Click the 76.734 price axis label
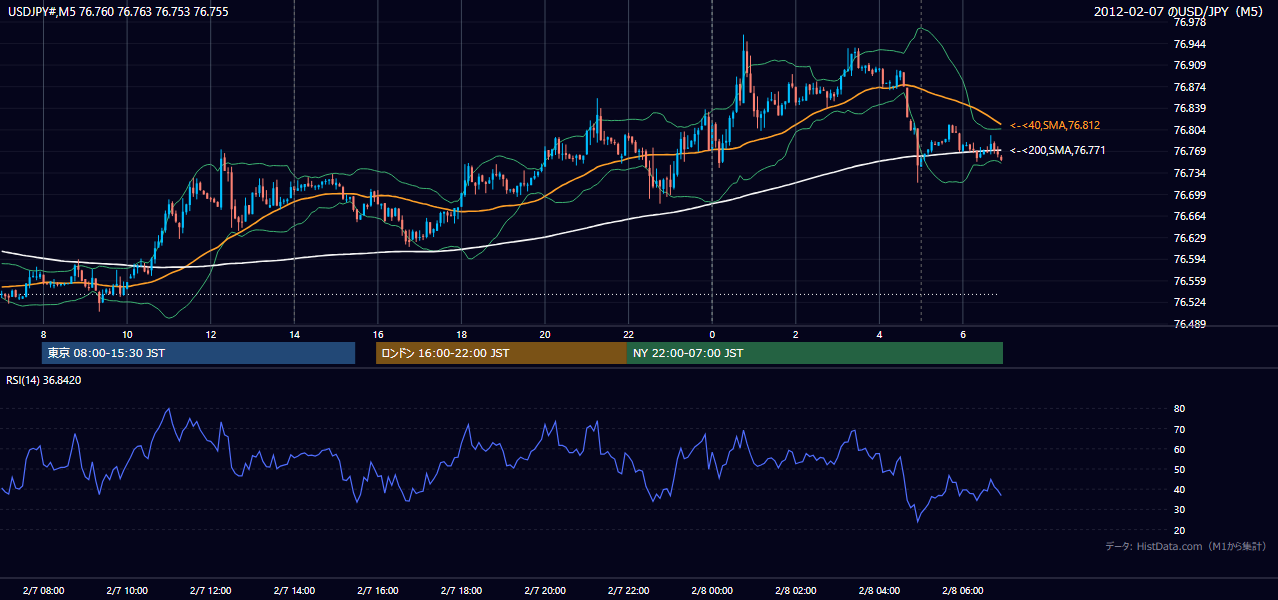 pos(1190,173)
